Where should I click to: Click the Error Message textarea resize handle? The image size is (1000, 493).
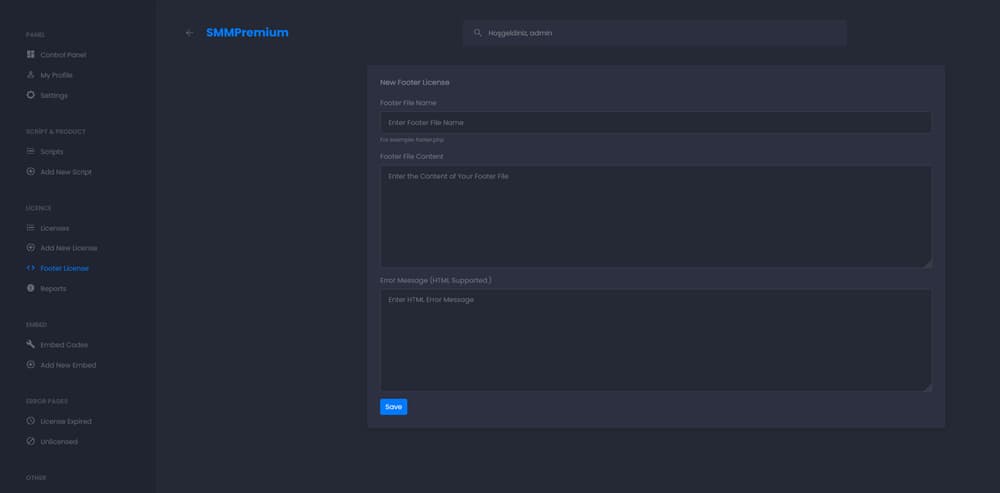[x=927, y=387]
